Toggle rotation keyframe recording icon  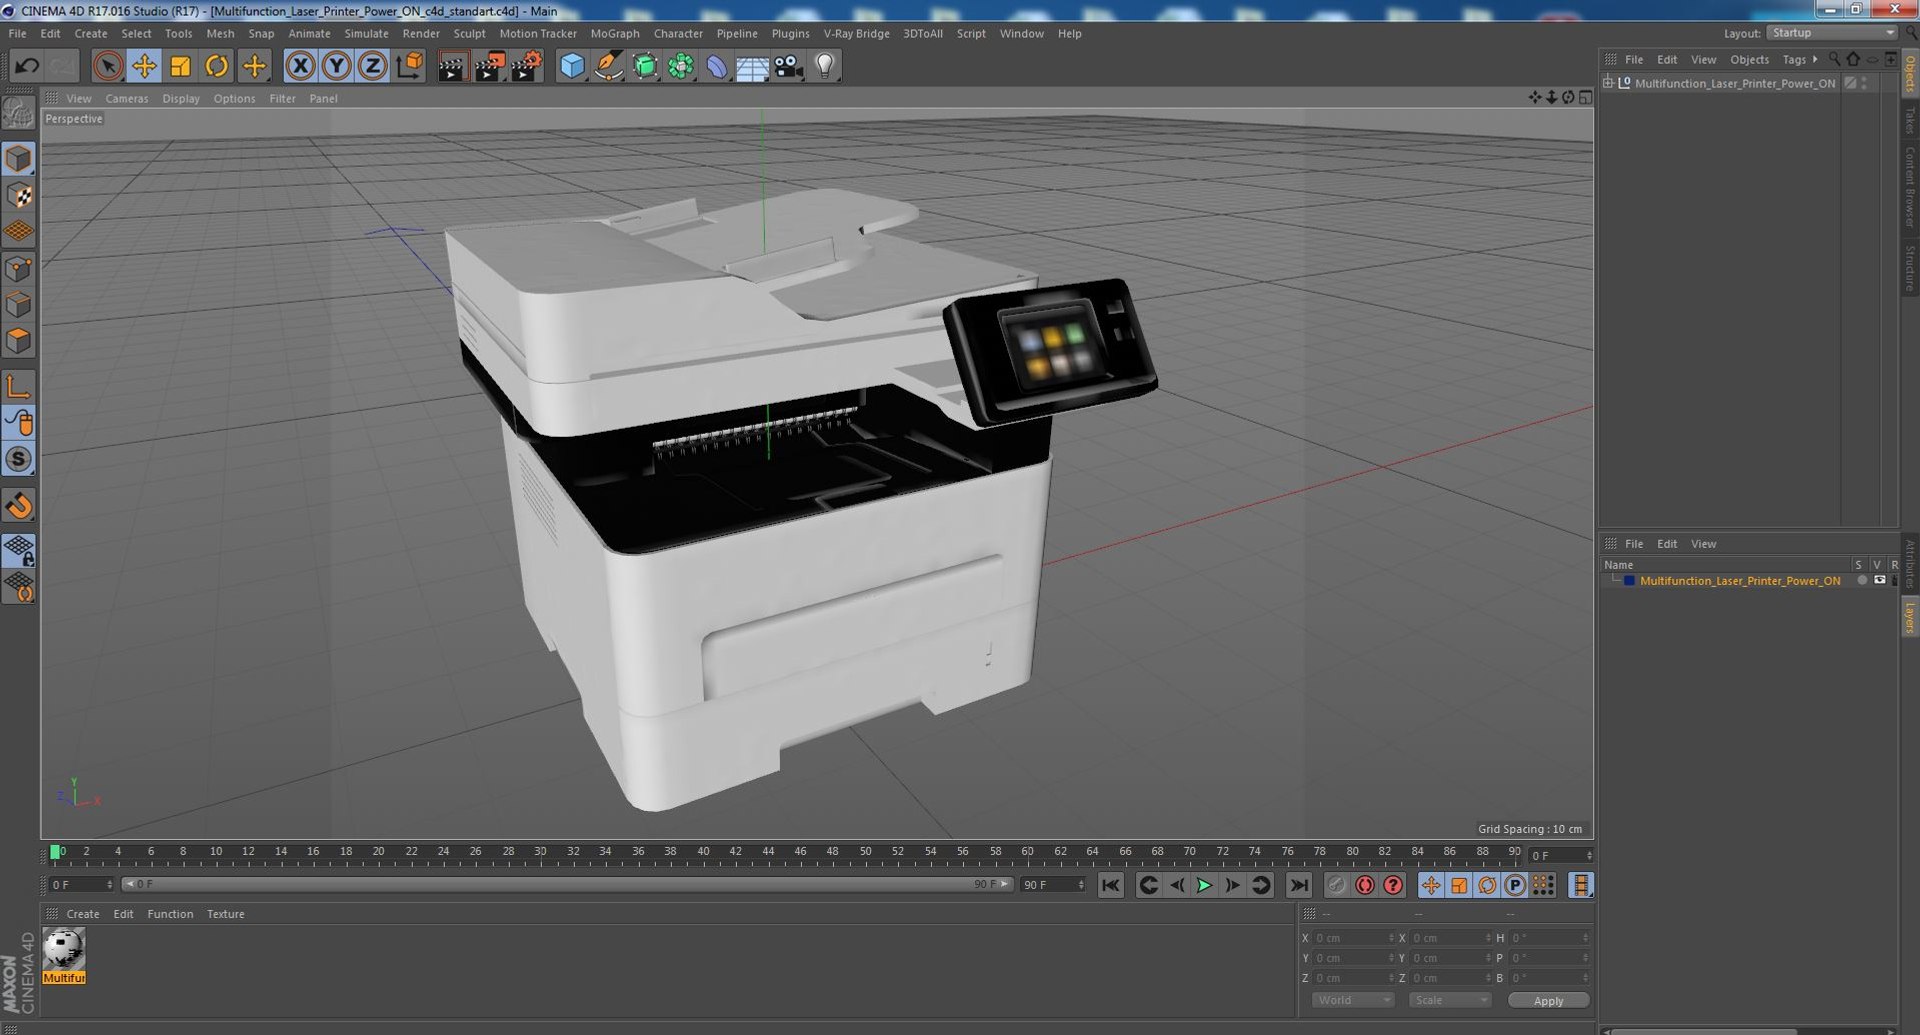tap(1487, 885)
